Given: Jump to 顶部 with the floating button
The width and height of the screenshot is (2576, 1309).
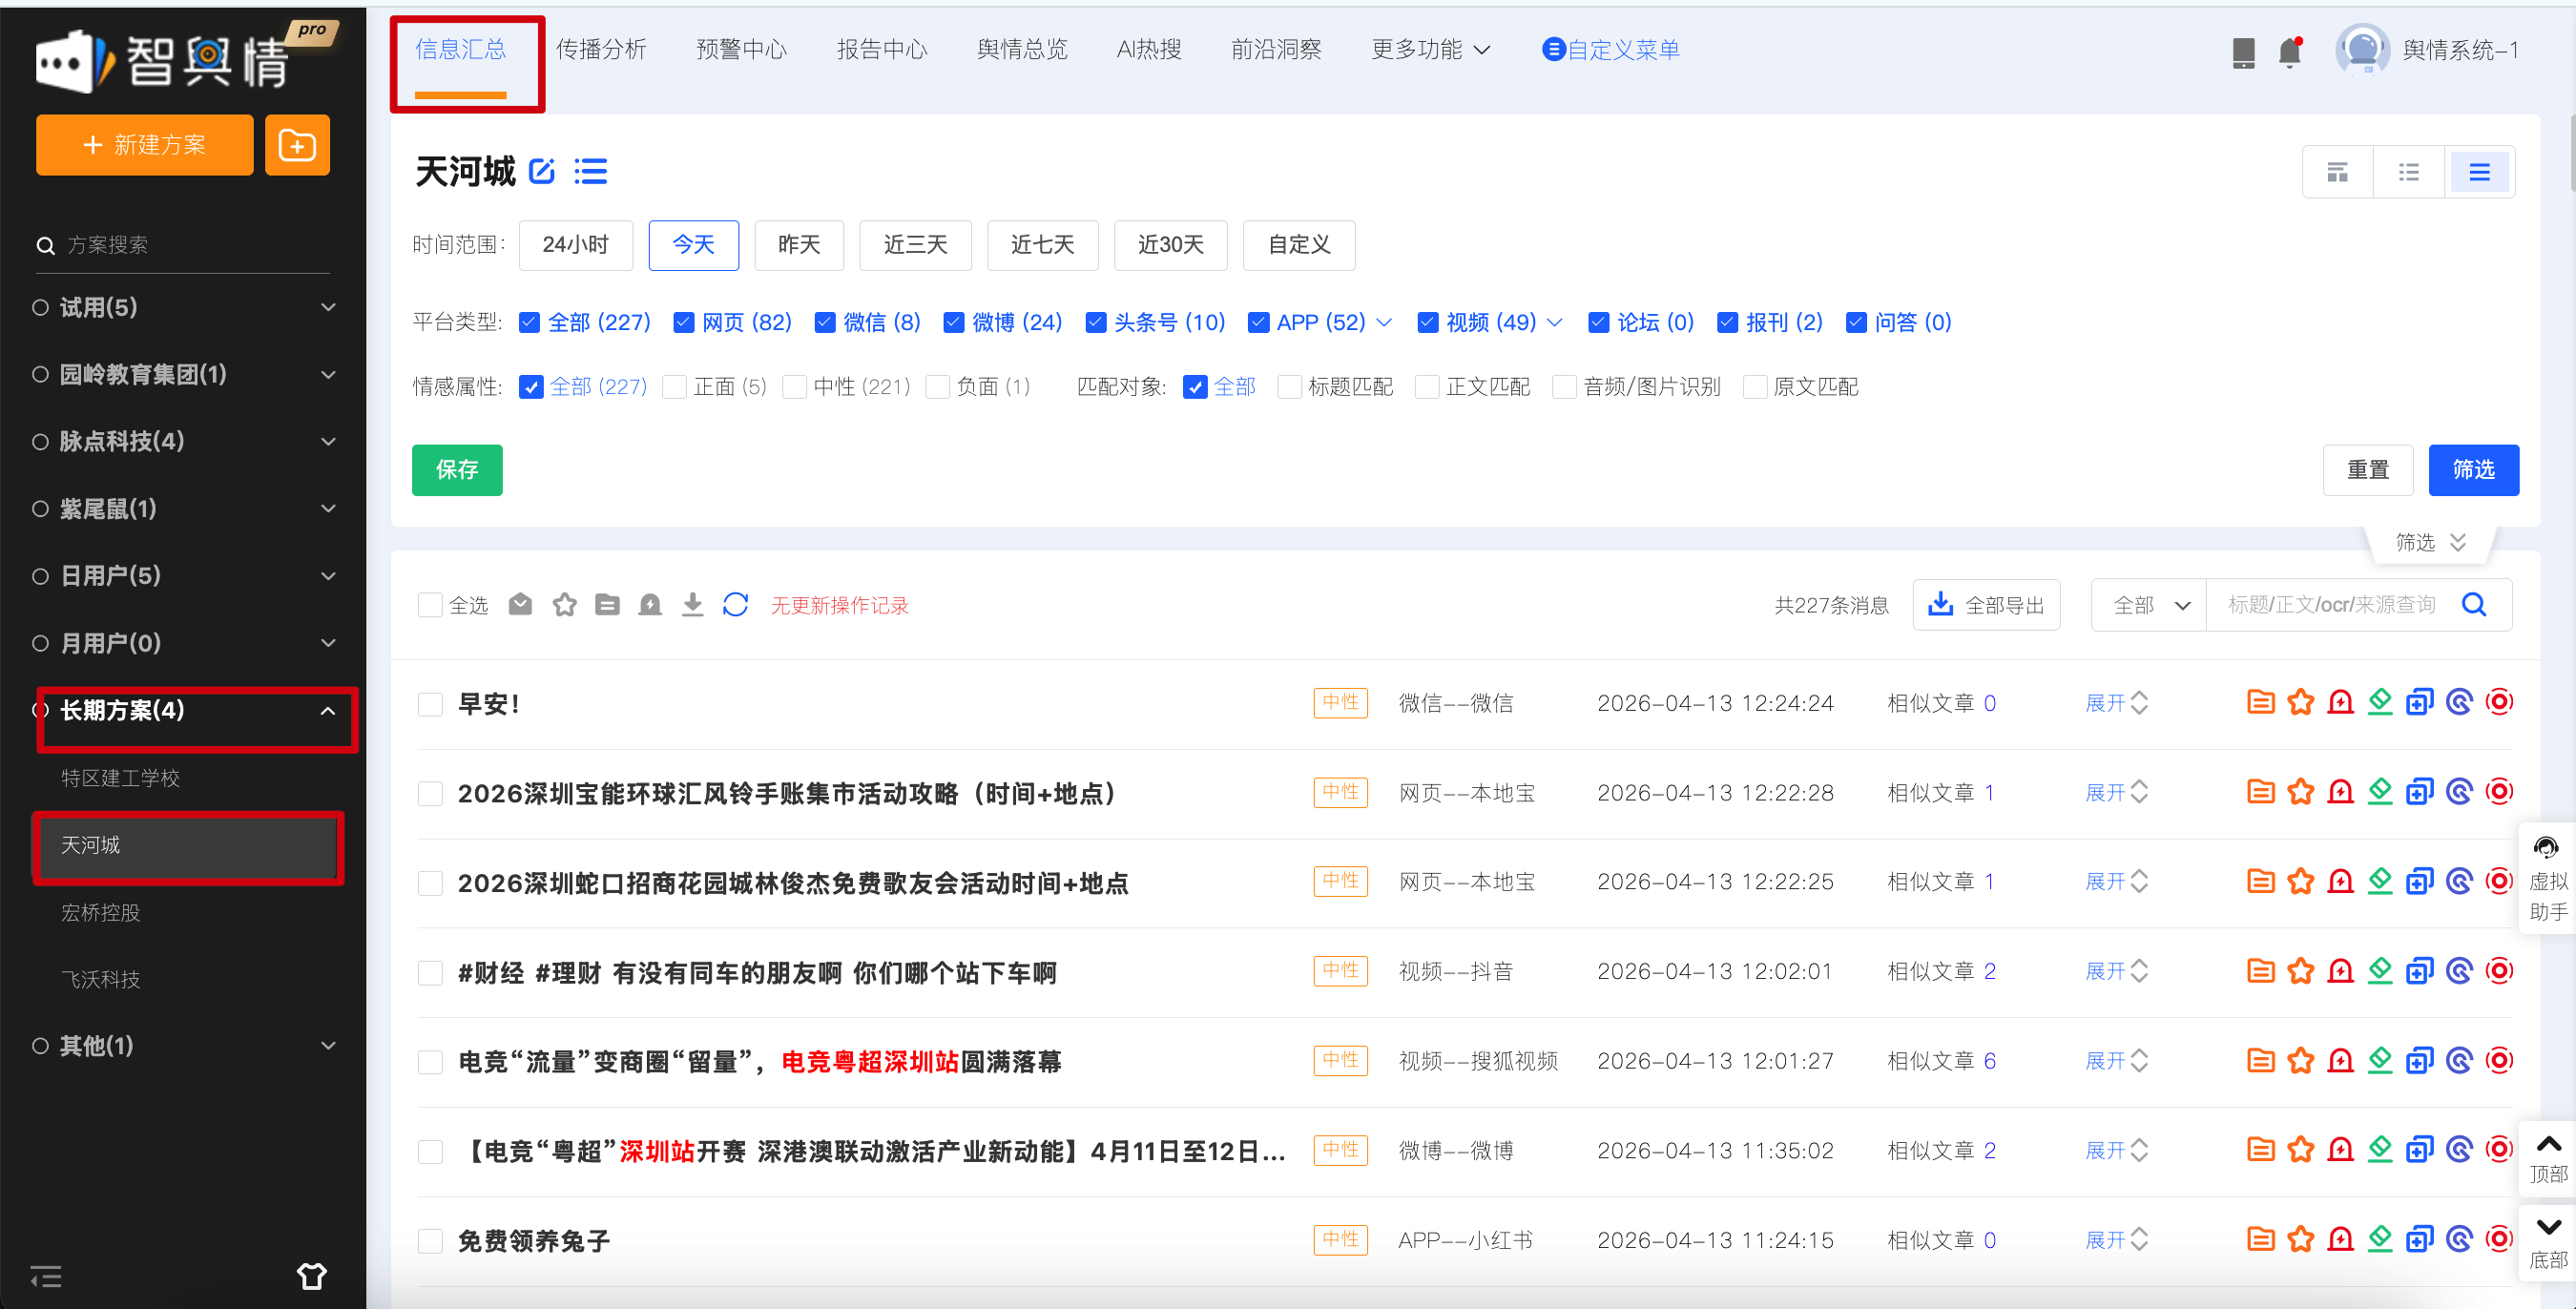Looking at the screenshot, I should [x=2548, y=1157].
